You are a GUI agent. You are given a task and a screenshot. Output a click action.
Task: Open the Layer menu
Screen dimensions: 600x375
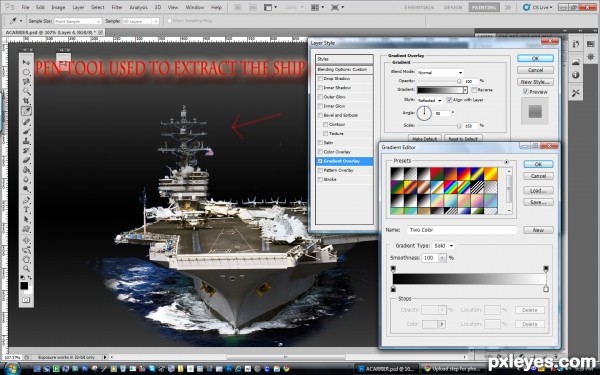click(x=78, y=7)
